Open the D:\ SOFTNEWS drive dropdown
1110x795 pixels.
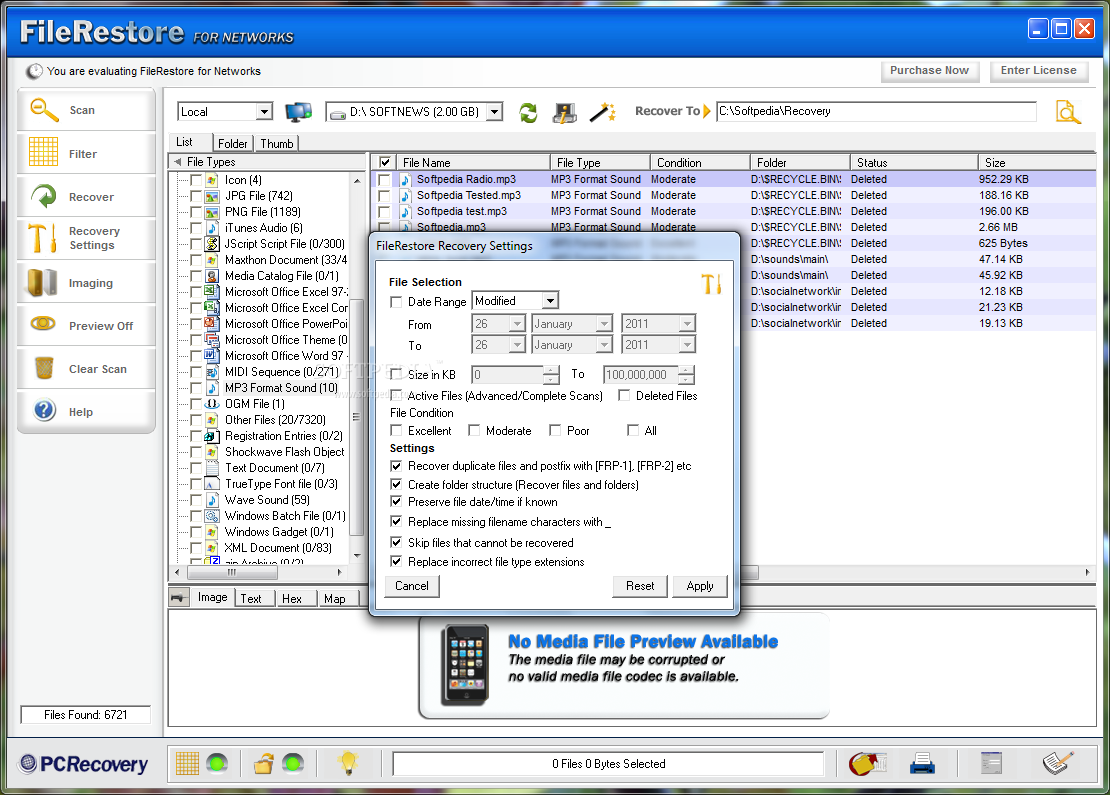pos(495,112)
